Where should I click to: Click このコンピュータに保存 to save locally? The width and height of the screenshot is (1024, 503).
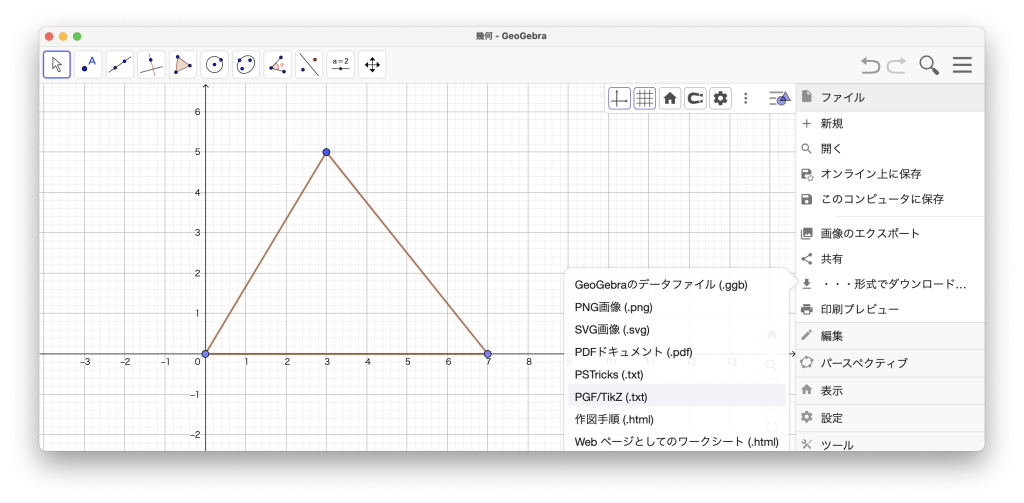[x=881, y=199]
